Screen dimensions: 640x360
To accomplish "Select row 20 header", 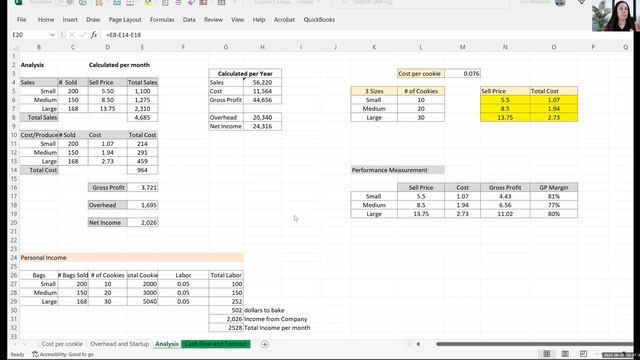I will 13,223.
